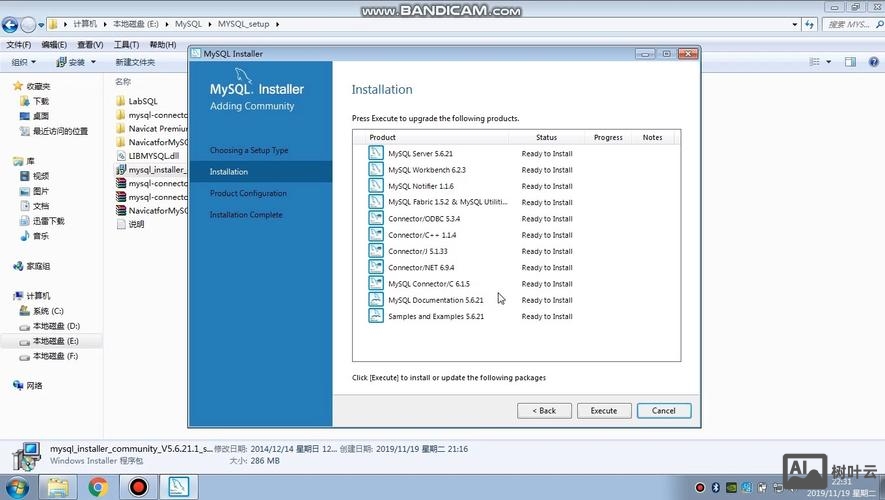Open the 查看(V) menu

click(x=90, y=45)
